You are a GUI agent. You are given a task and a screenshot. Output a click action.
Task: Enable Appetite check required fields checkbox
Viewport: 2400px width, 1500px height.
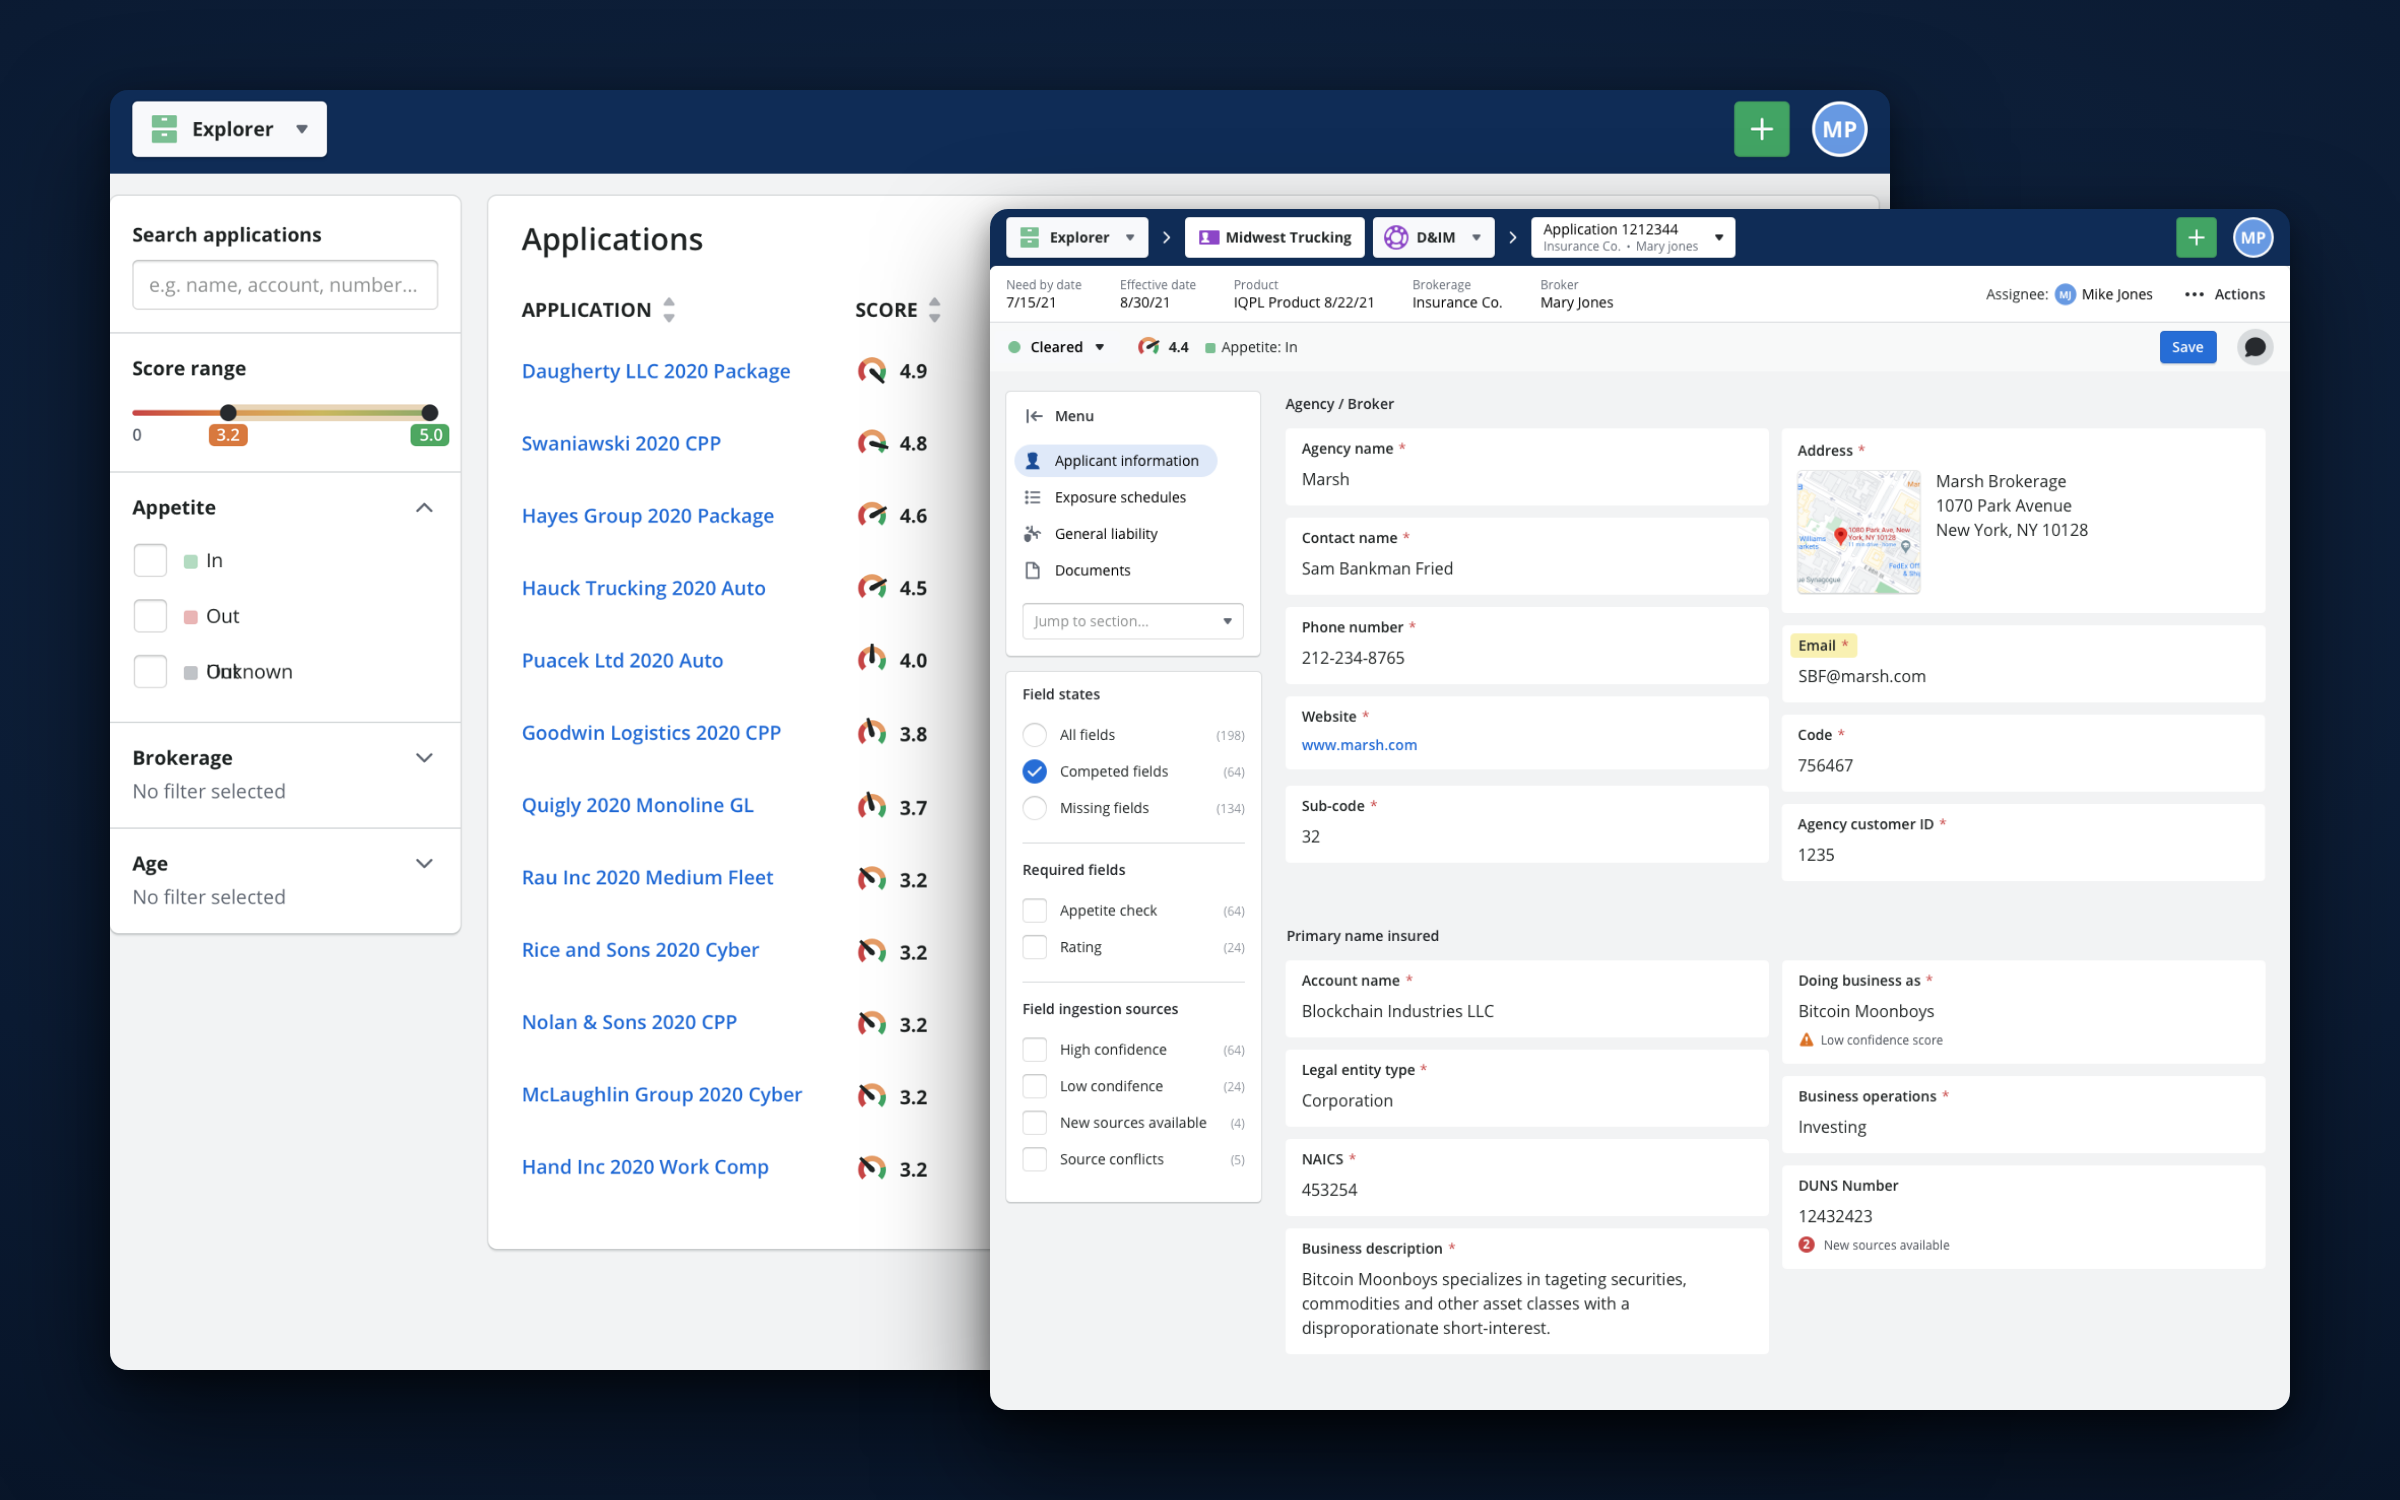(x=1035, y=910)
